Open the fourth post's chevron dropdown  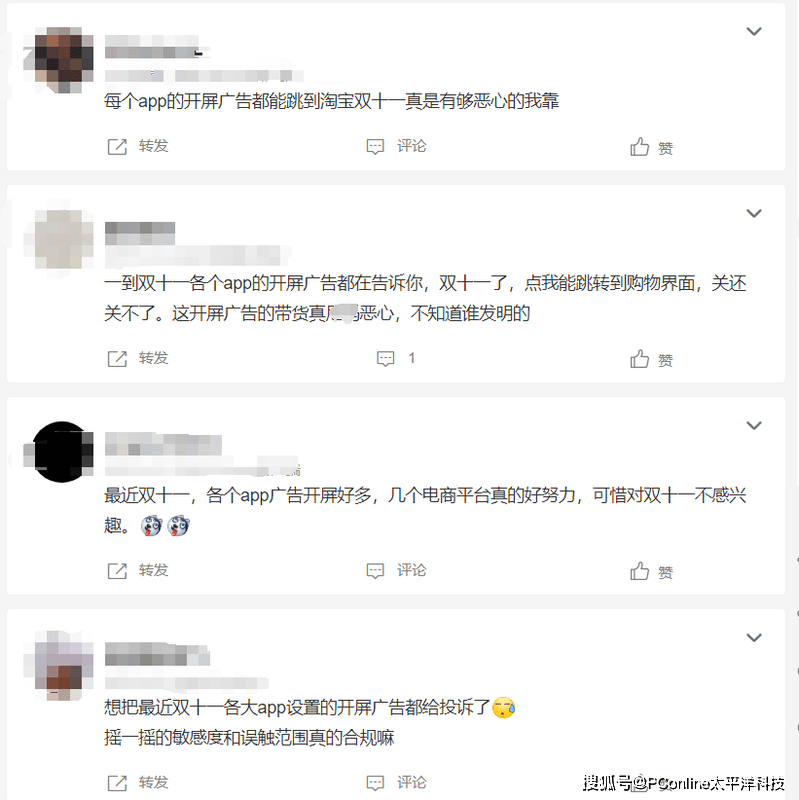(754, 638)
